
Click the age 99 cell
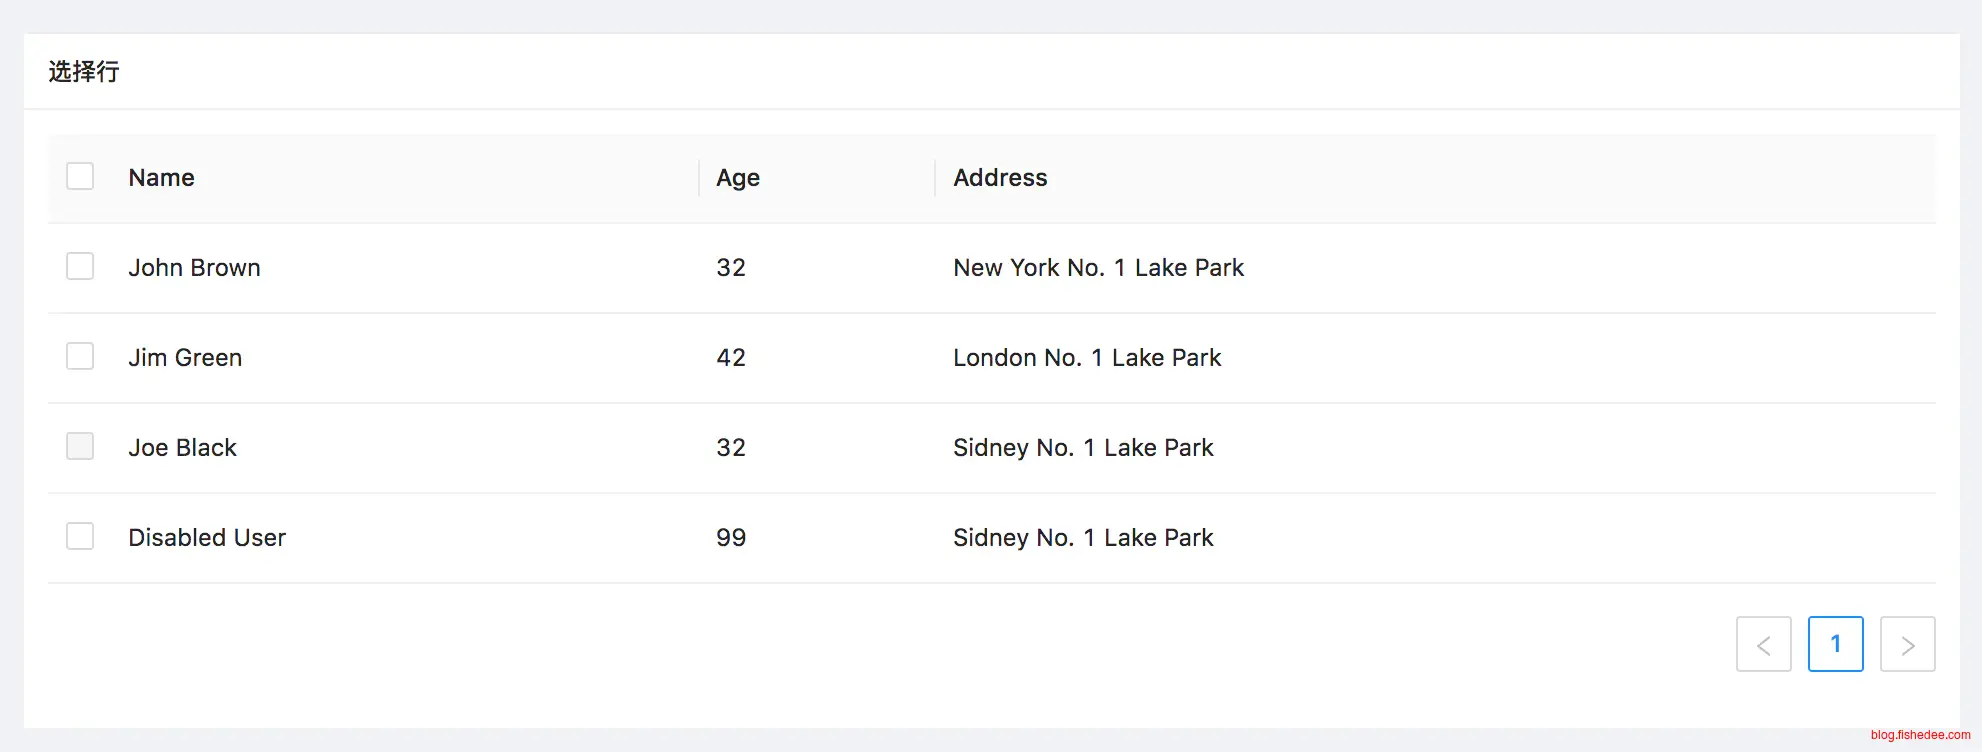tap(731, 538)
